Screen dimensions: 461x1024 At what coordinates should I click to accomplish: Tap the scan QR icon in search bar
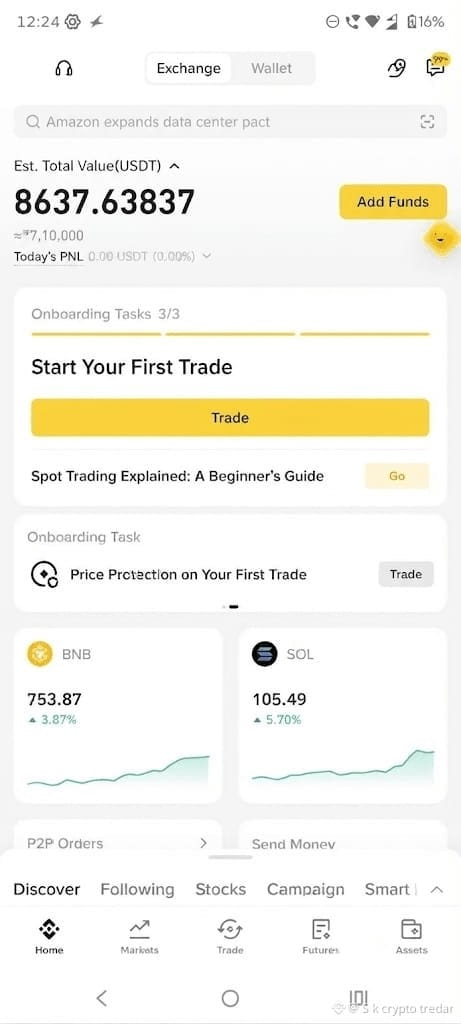[x=427, y=121]
